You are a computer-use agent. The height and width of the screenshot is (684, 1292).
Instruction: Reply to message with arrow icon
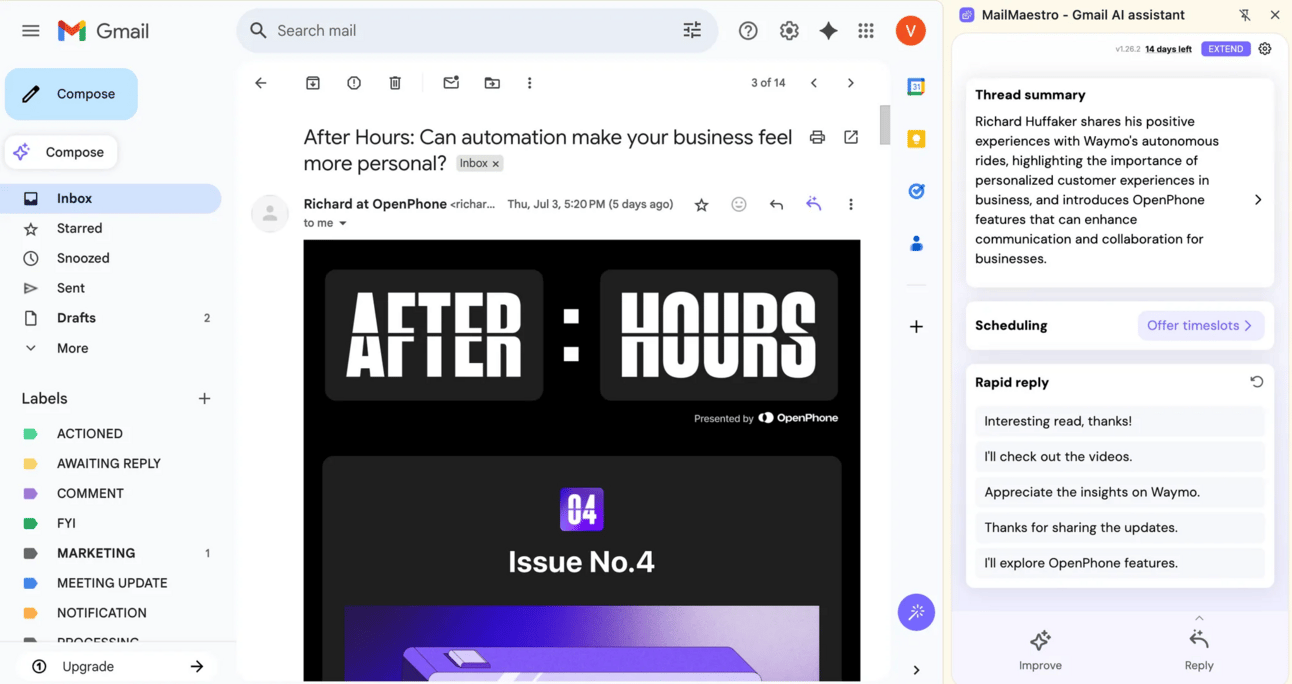pyautogui.click(x=776, y=205)
